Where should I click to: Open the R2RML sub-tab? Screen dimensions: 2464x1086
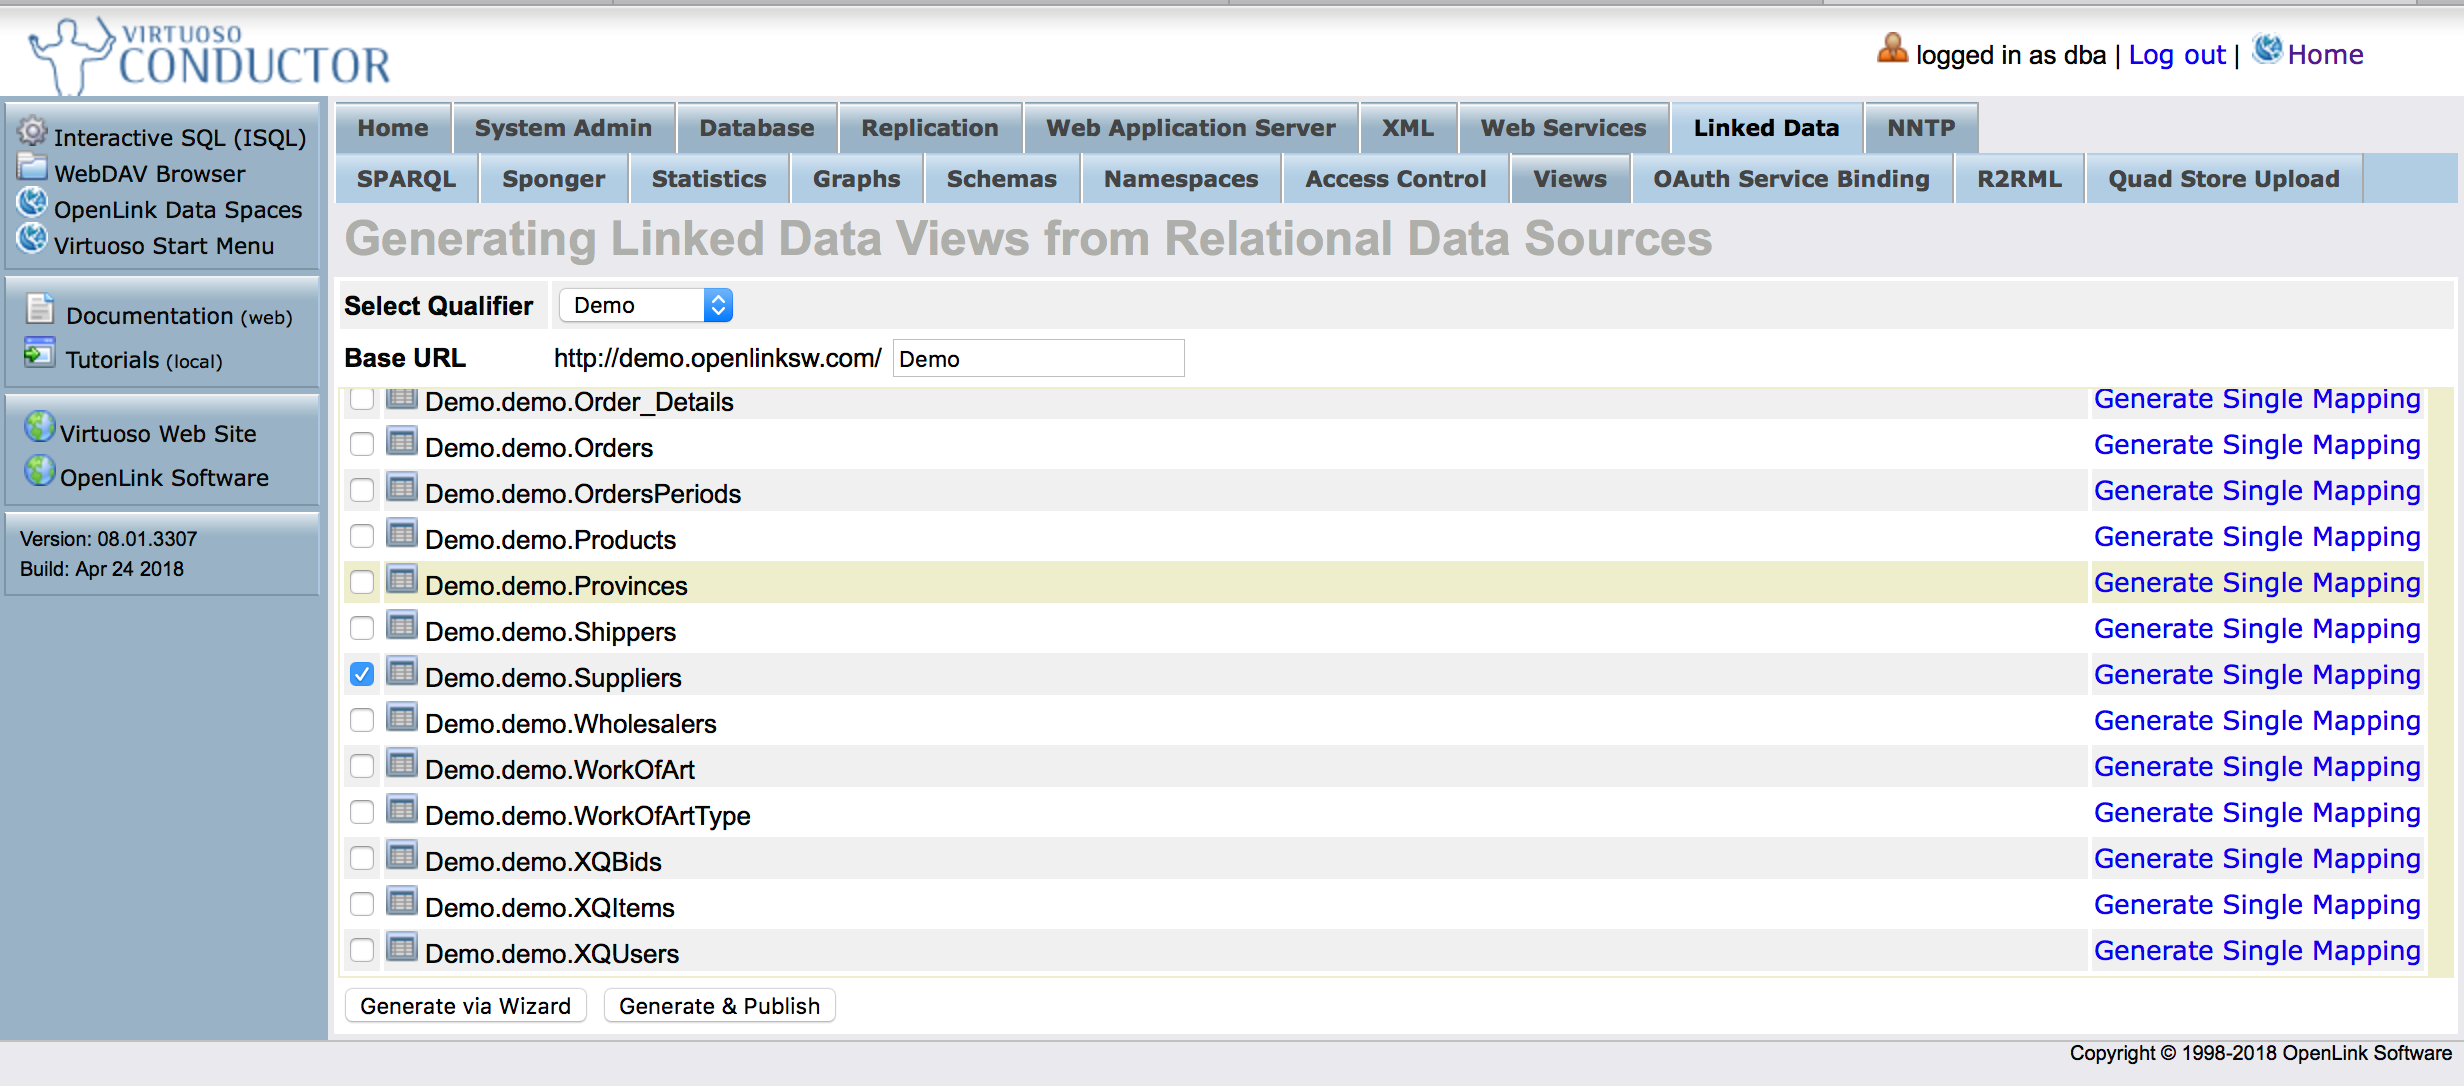(2018, 178)
